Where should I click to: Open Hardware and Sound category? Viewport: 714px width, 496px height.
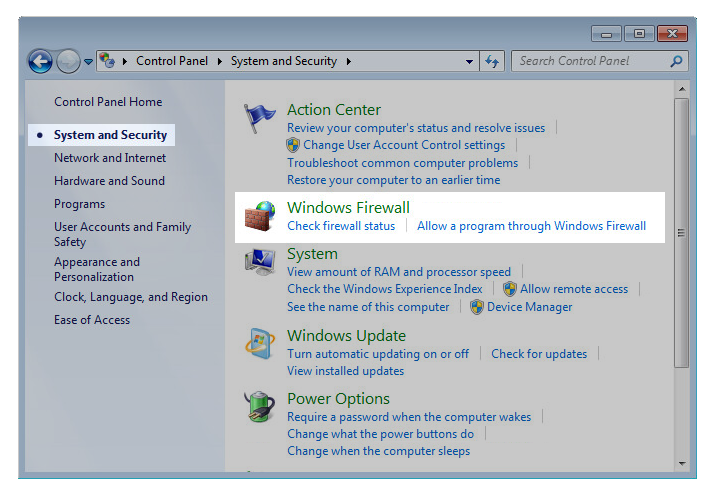click(x=109, y=181)
